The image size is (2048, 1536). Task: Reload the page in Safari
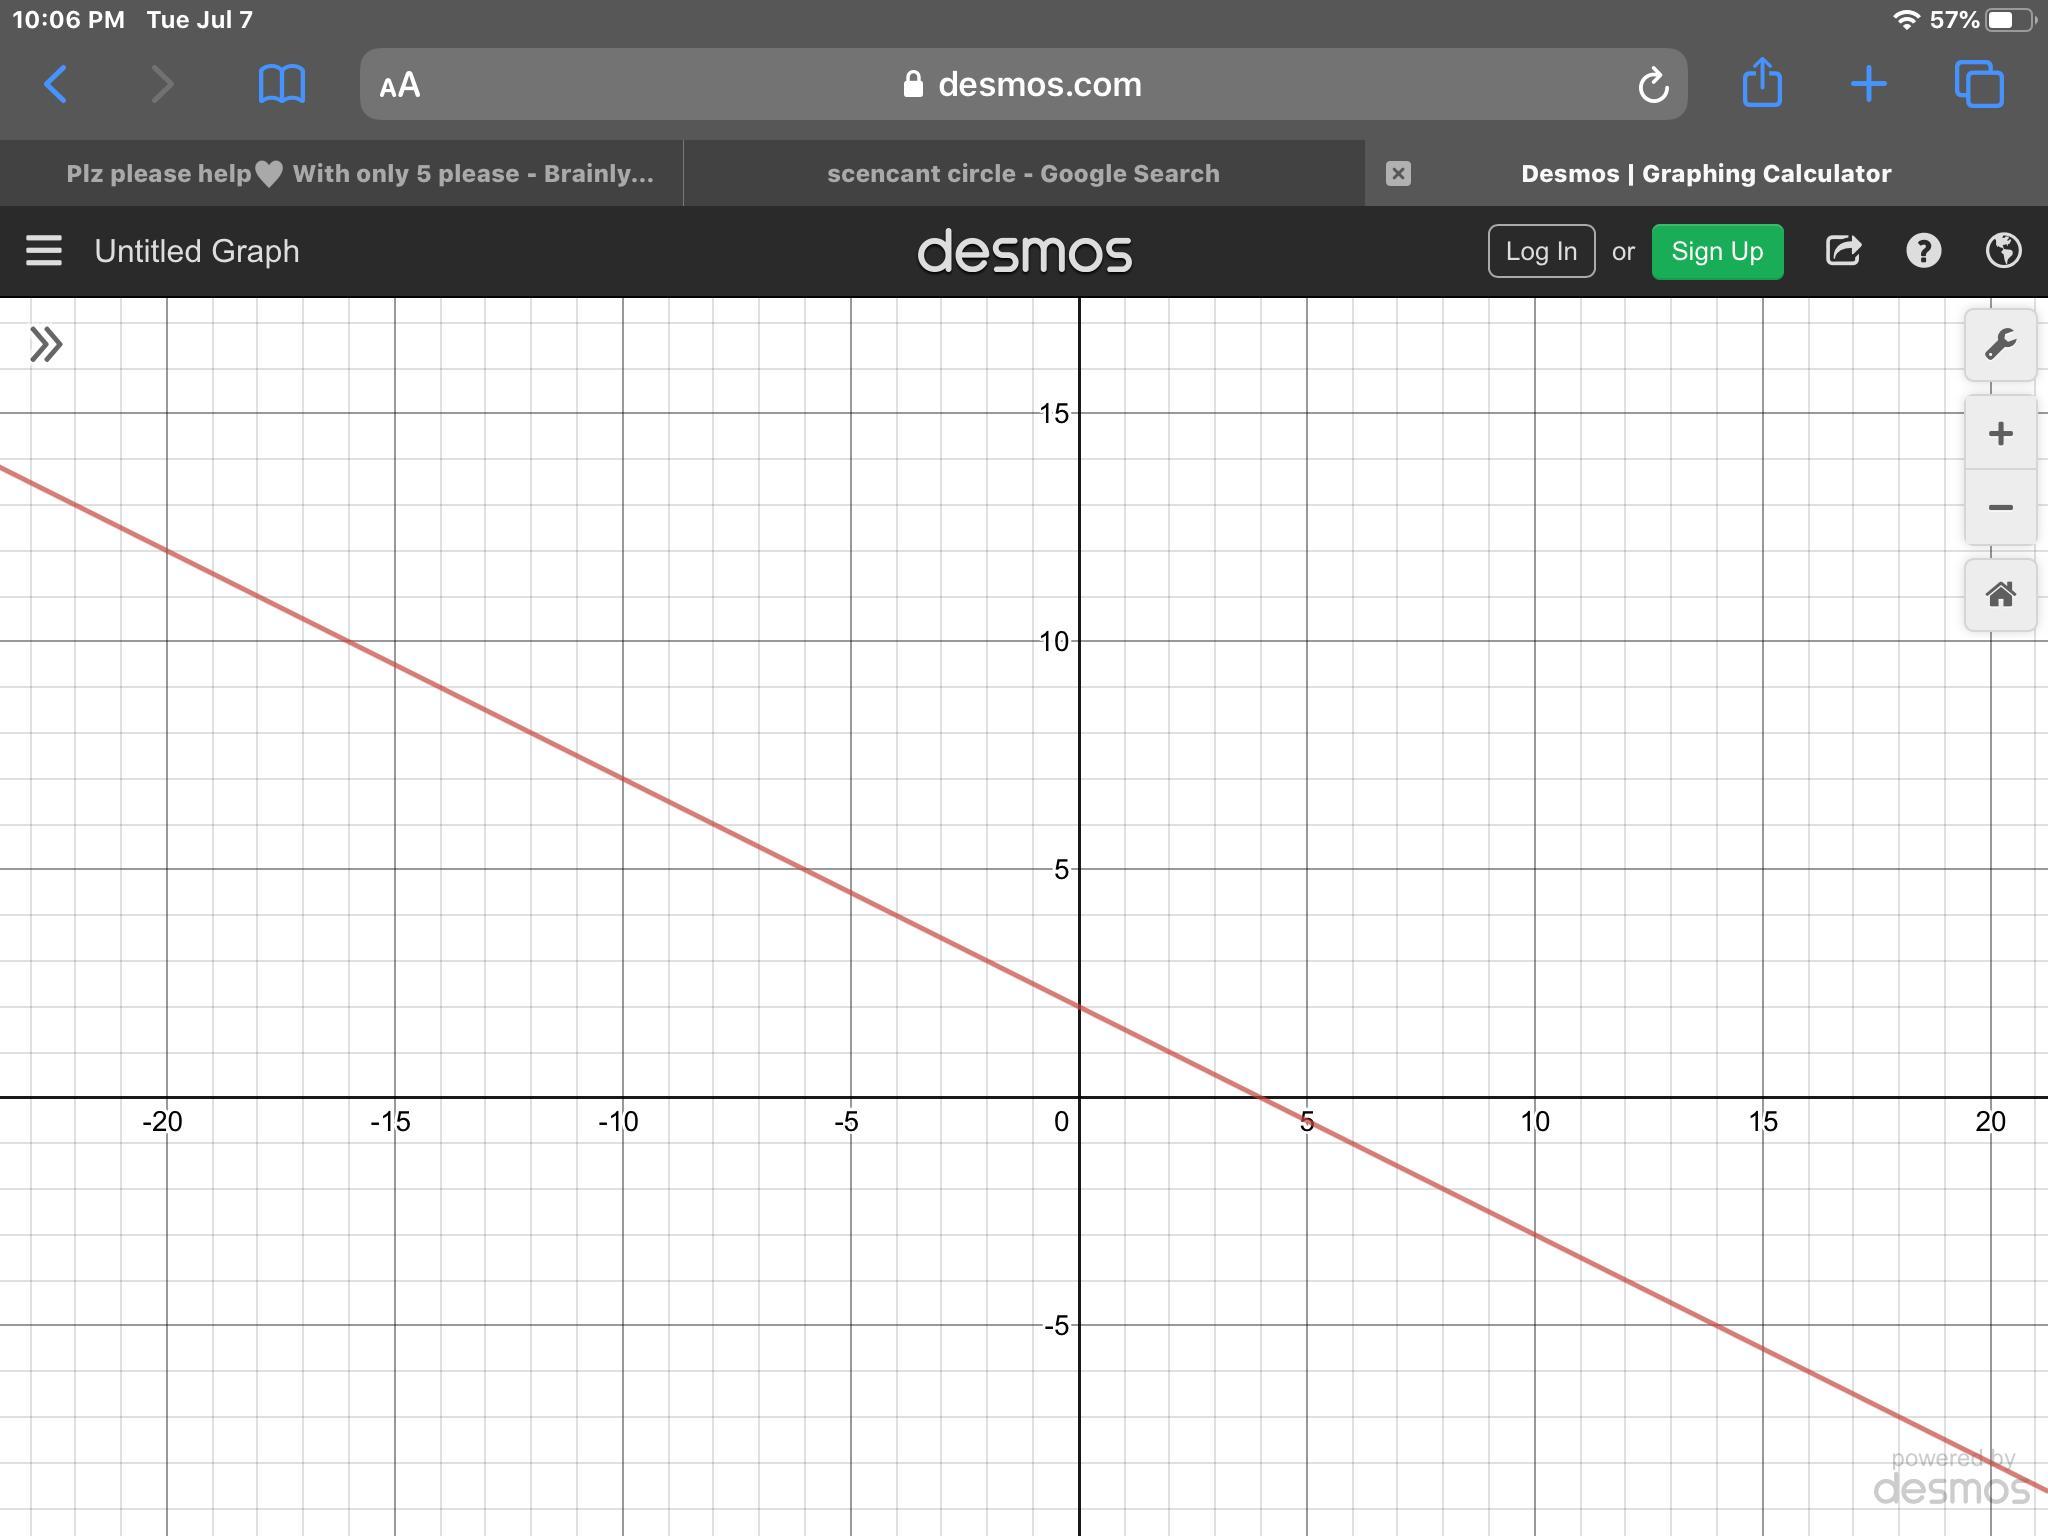1653,85
